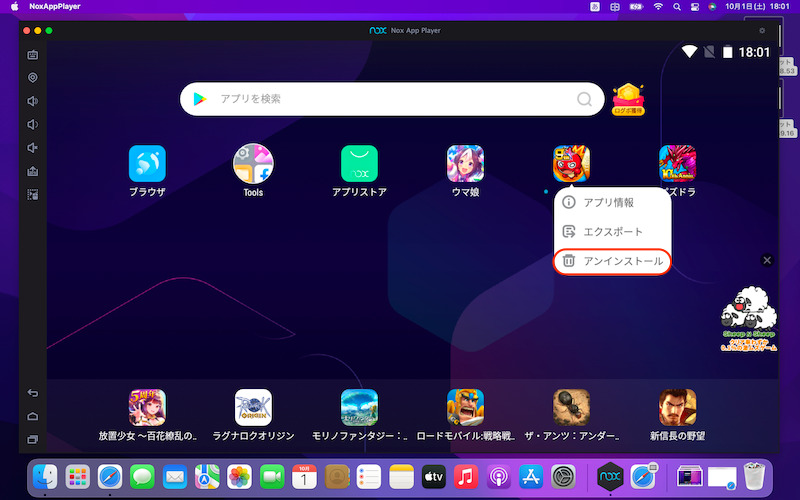Open the NoxAppPlayer menu in menu bar
Screen dimensions: 800x500
tap(55, 7)
